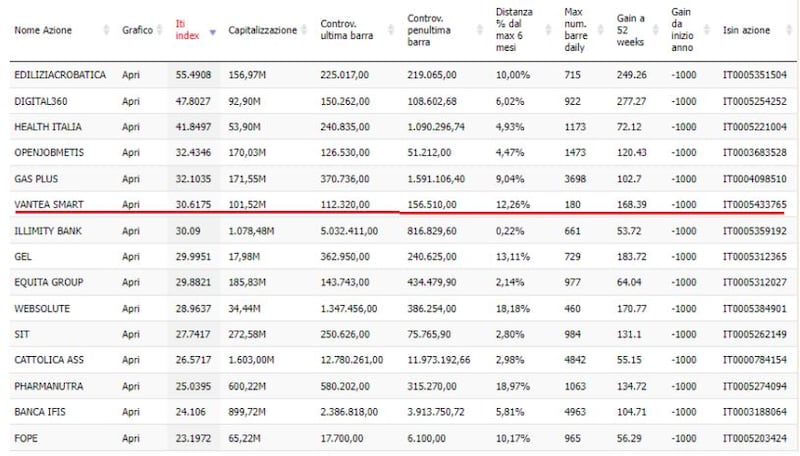Select the ILLIMITY BANK stock name
Image resolution: width=800 pixels, height=456 pixels.
(48, 231)
